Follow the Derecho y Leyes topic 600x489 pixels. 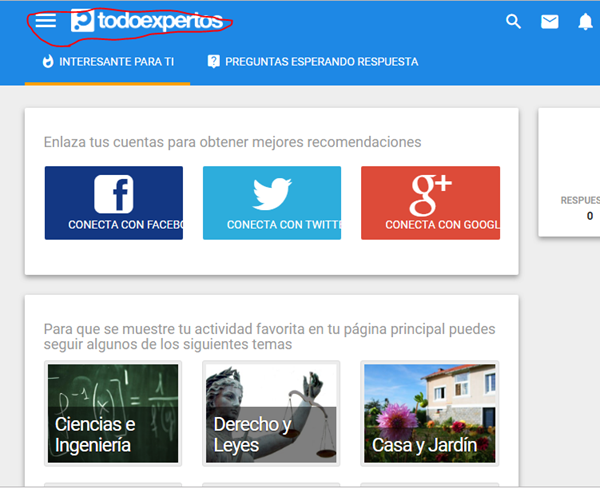pyautogui.click(x=271, y=413)
